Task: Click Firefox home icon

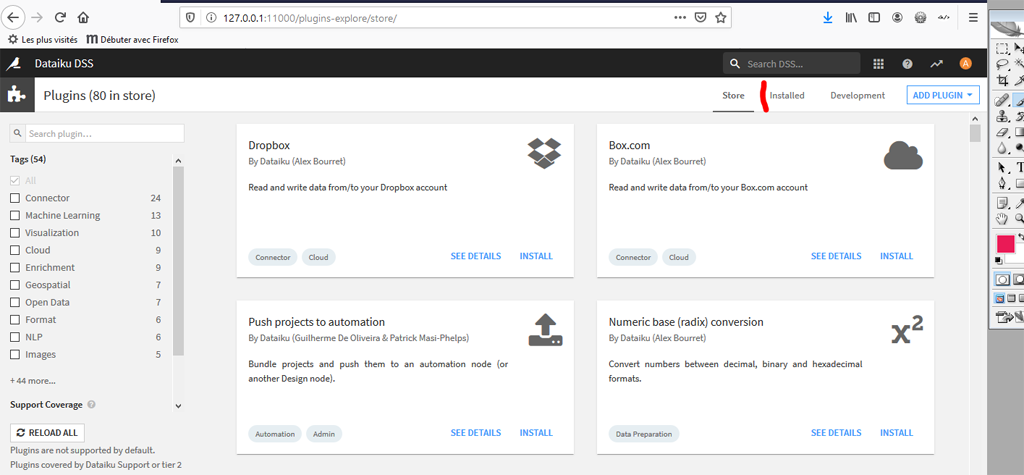Action: coord(83,18)
